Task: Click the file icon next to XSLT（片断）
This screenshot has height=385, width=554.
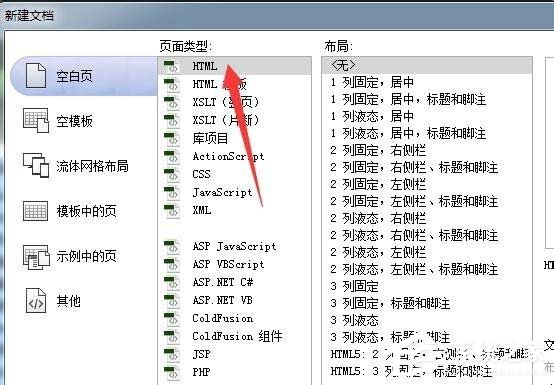Action: click(x=172, y=120)
